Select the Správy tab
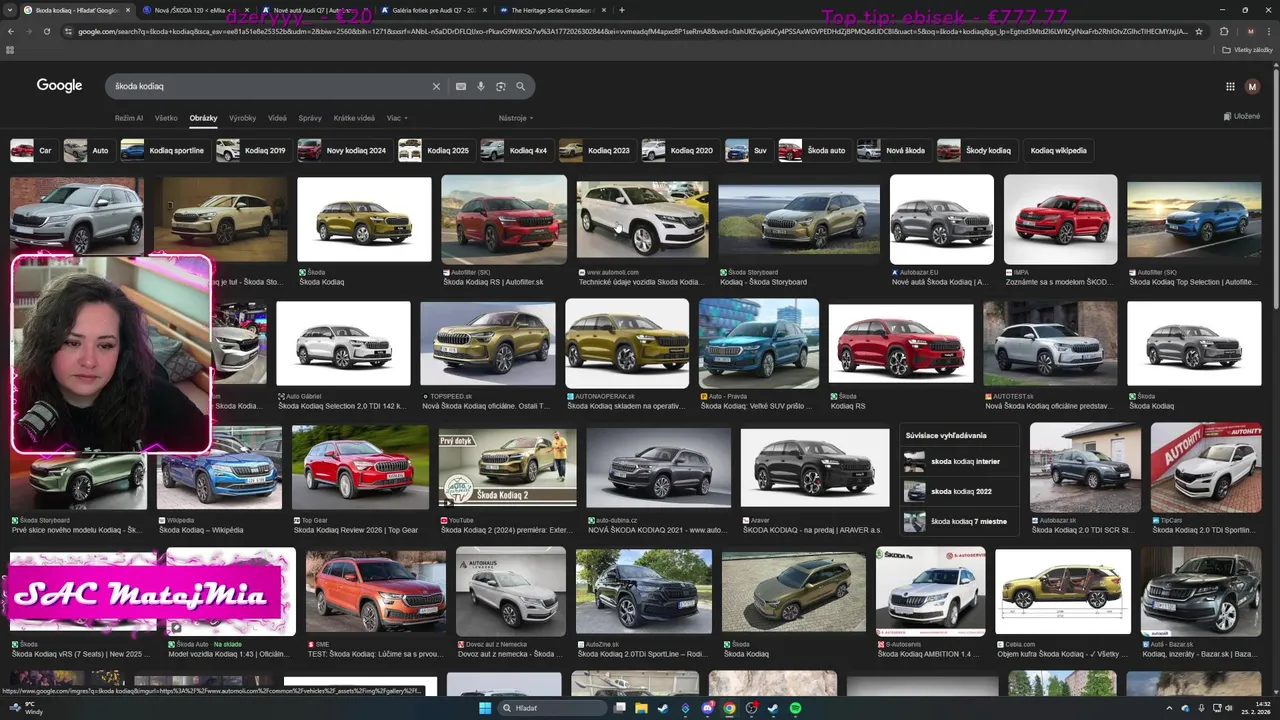This screenshot has height=720, width=1280. [310, 118]
